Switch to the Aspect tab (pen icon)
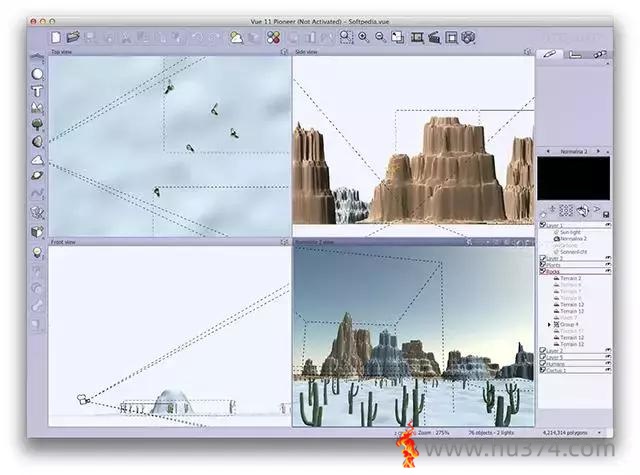The height and width of the screenshot is (475, 640). (x=549, y=53)
